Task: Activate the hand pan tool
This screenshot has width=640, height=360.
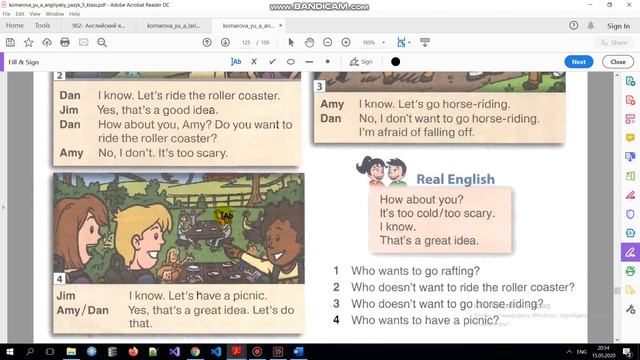Action: point(309,42)
